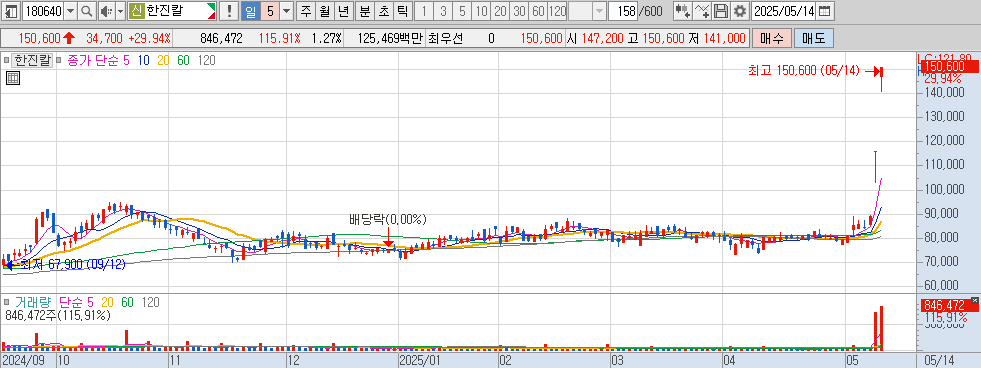Click the exclamation mark info icon

[x=229, y=11]
